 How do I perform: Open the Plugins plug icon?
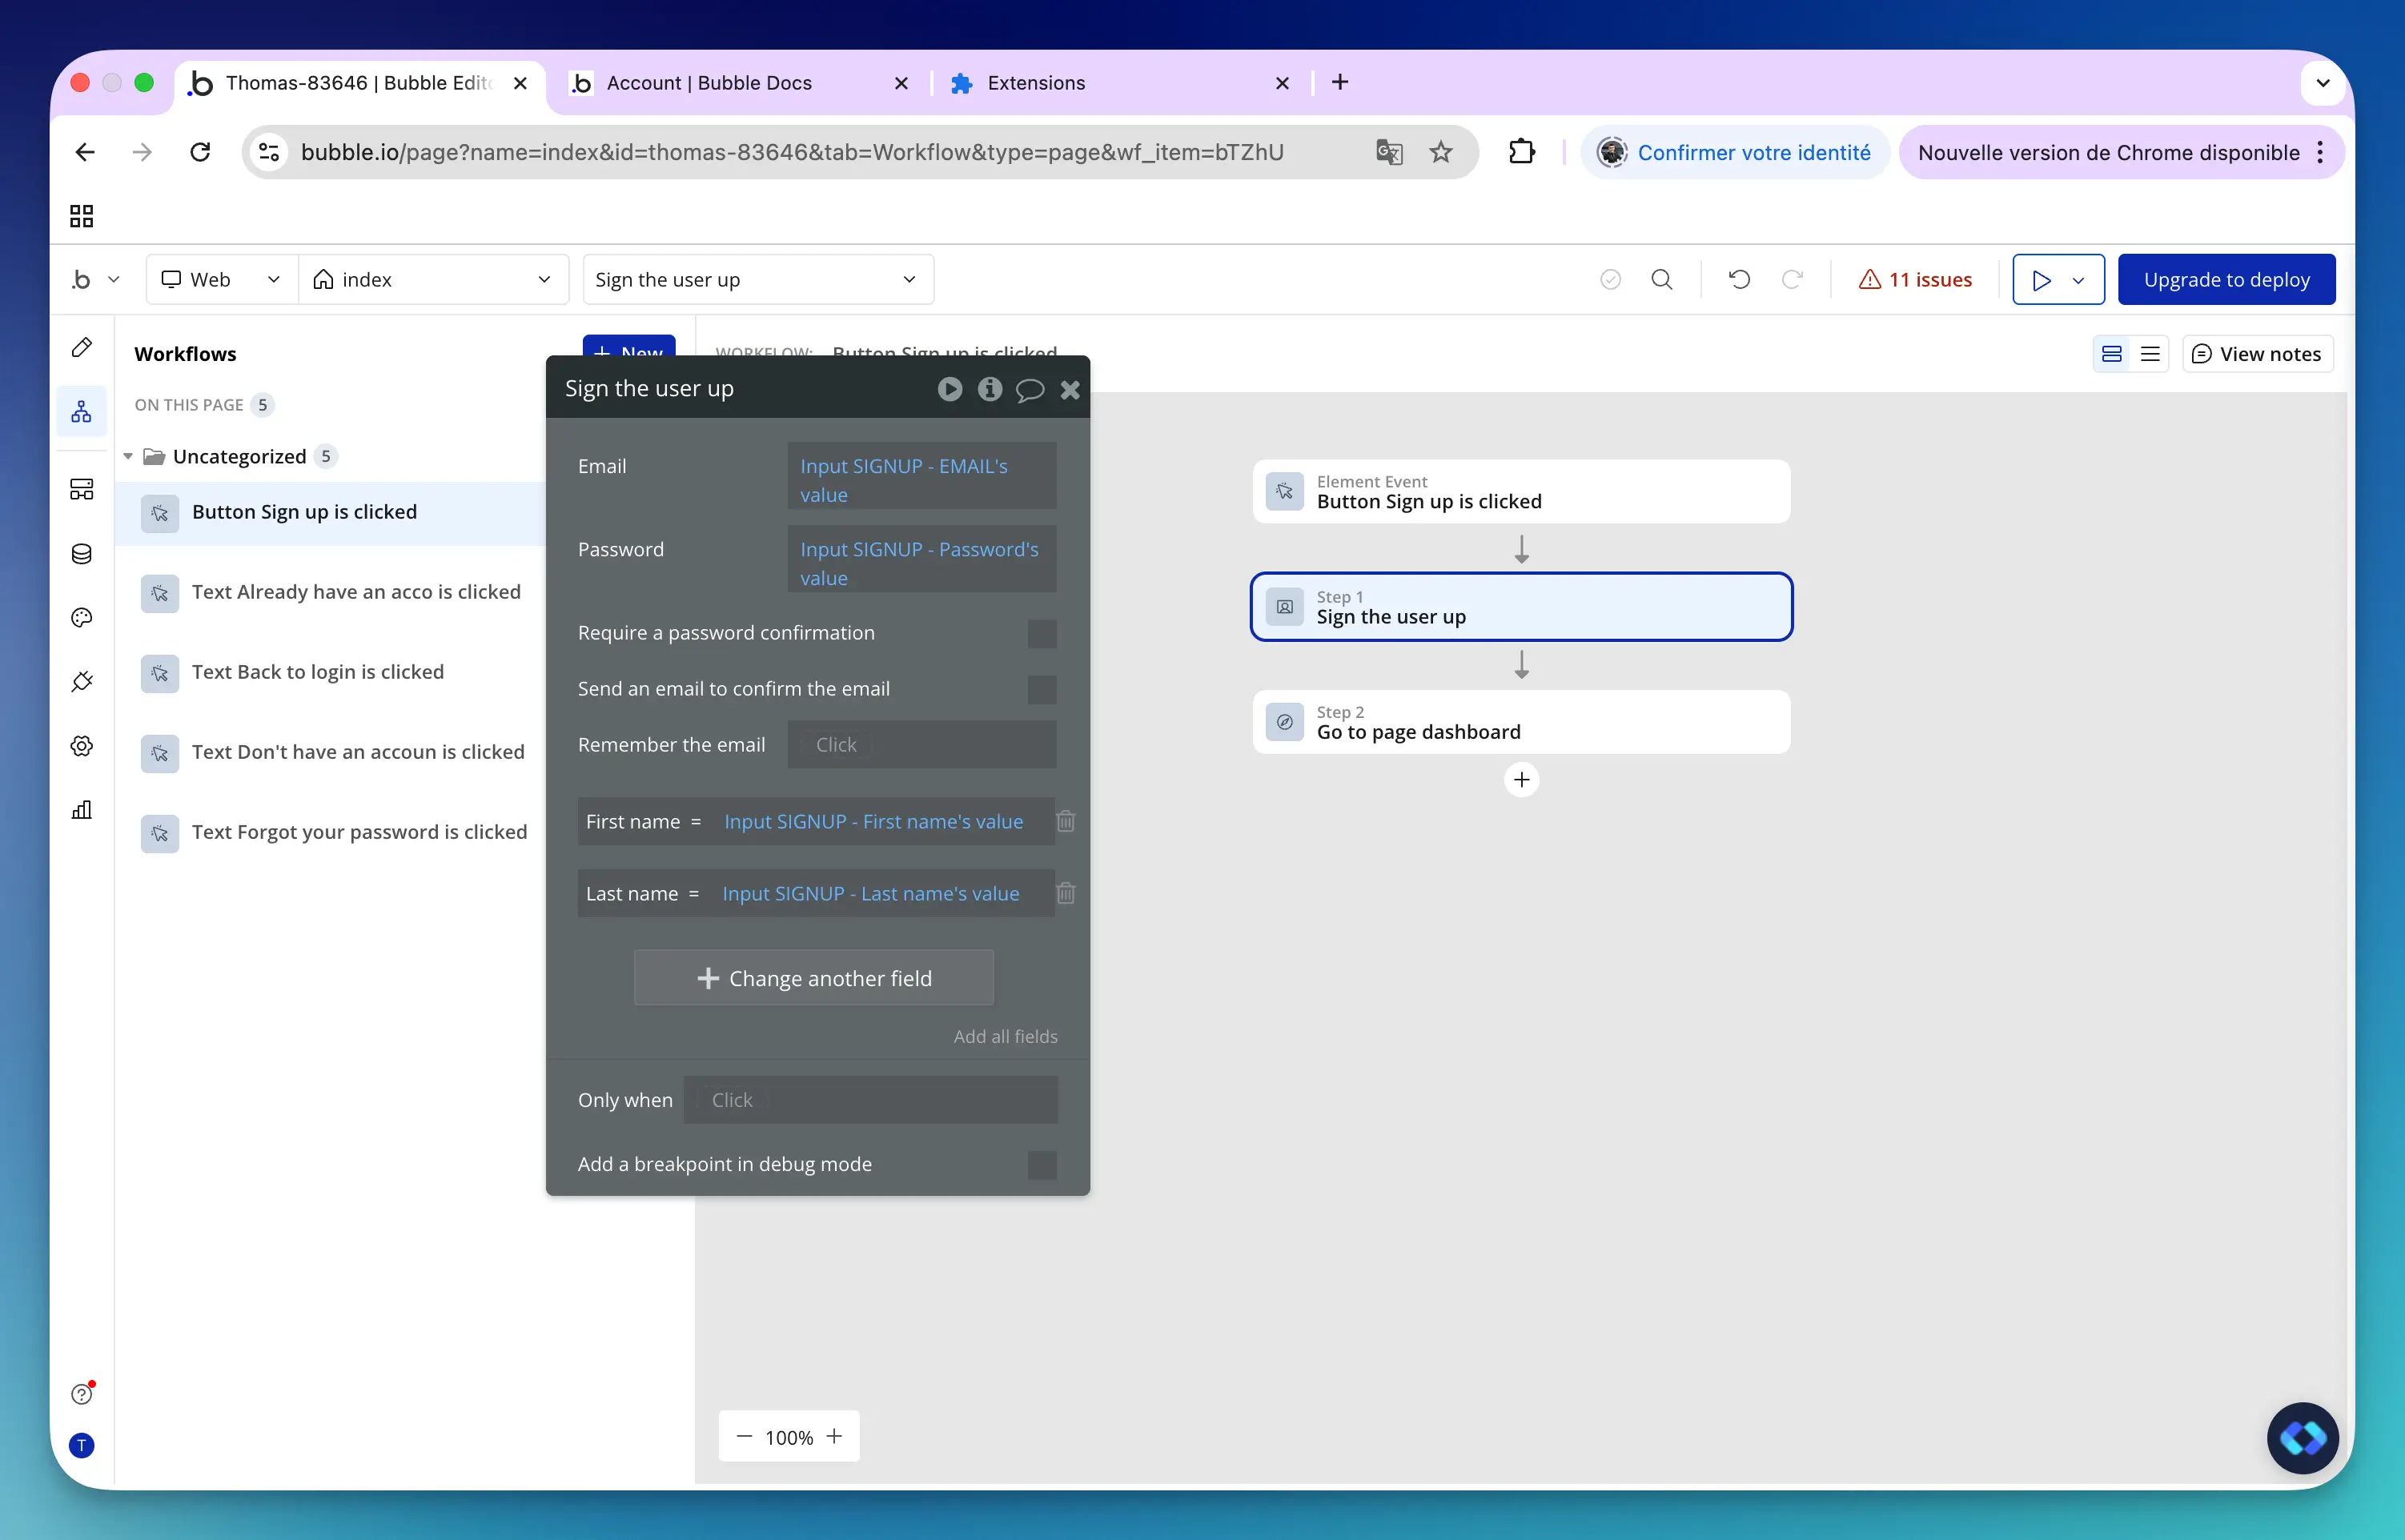(x=82, y=682)
